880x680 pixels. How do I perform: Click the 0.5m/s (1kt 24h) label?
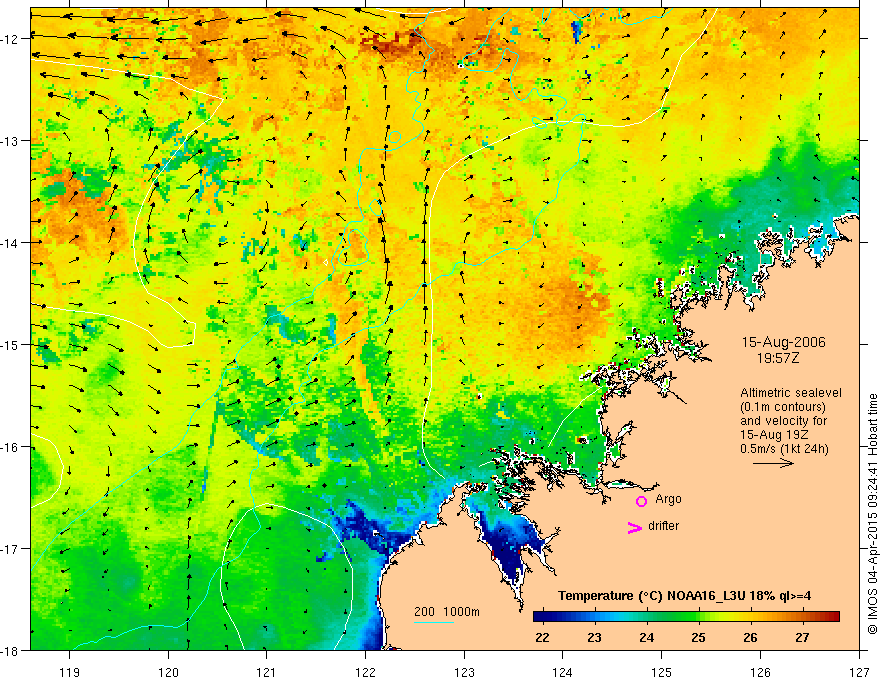point(784,449)
